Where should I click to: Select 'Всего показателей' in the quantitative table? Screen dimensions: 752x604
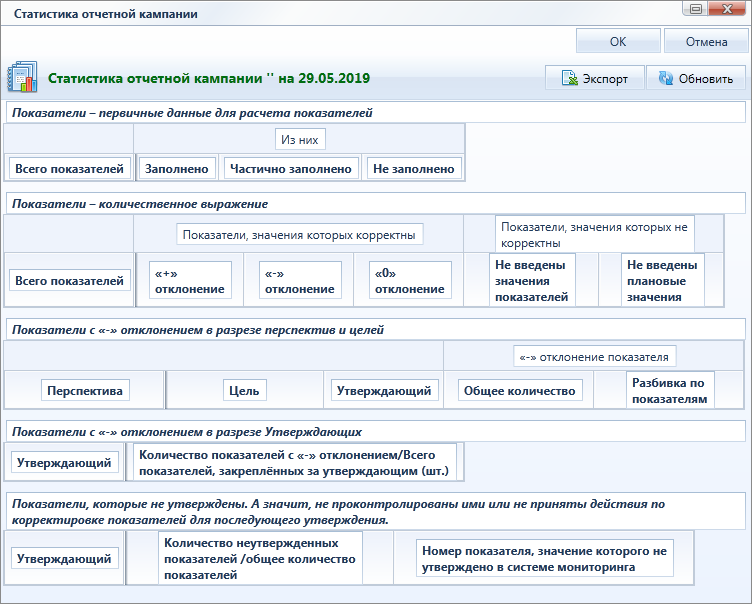point(70,281)
